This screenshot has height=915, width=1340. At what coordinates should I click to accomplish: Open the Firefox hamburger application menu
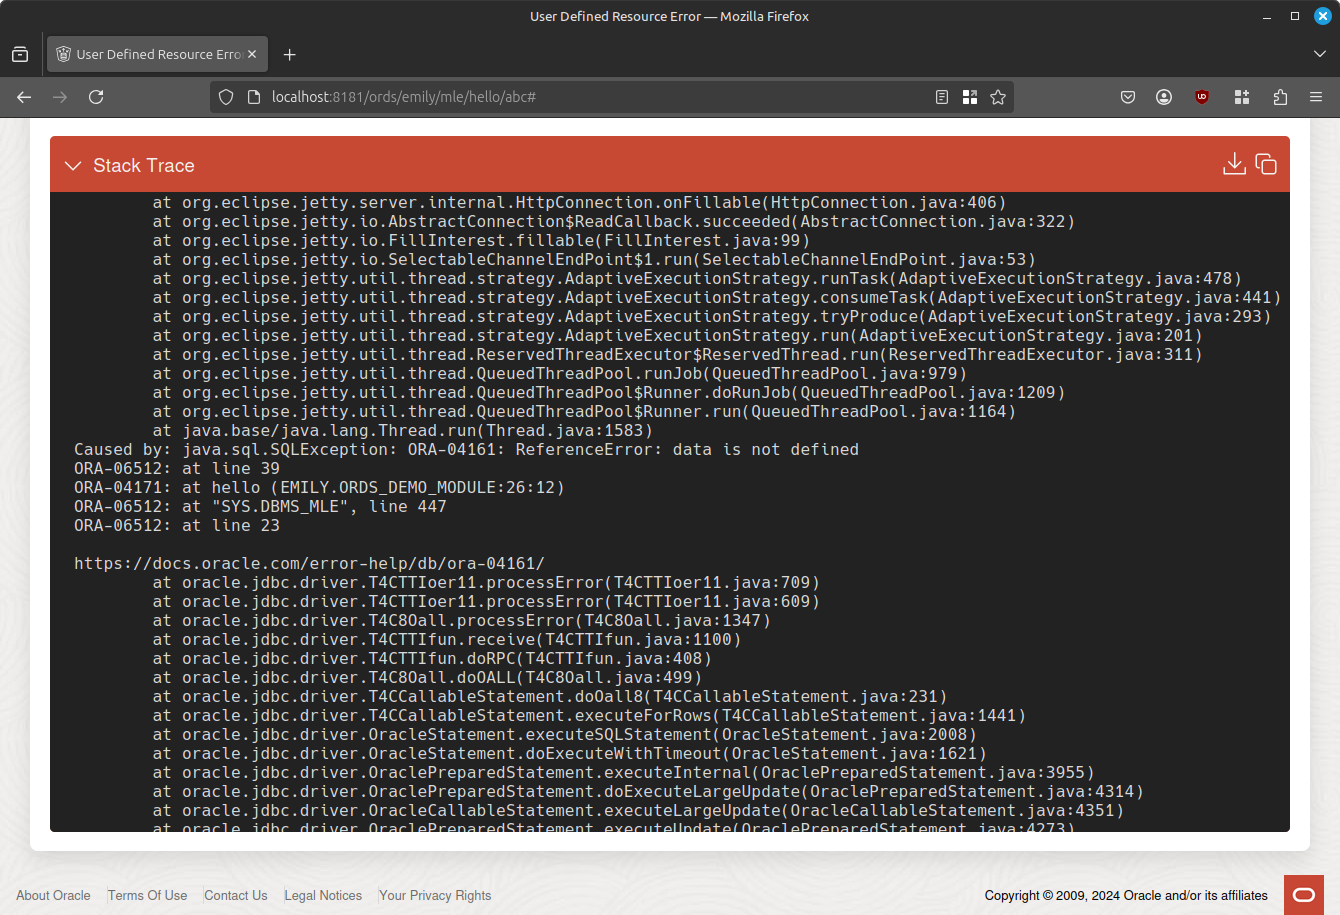[x=1316, y=97]
